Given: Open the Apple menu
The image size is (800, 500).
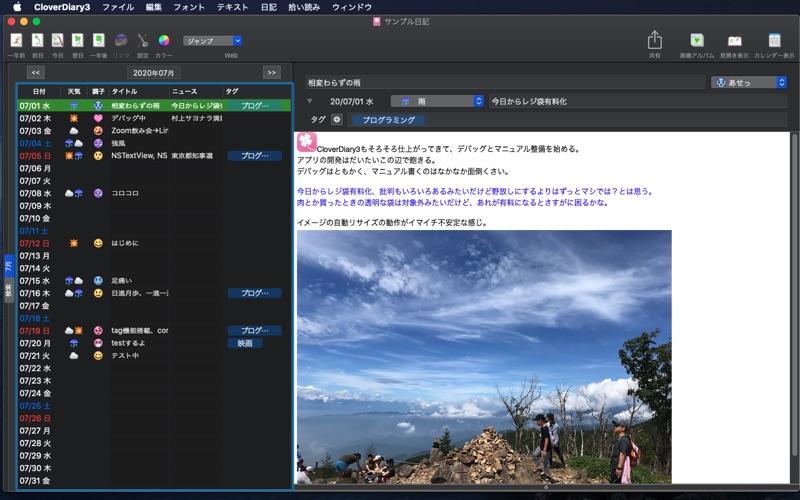Looking at the screenshot, I should pyautogui.click(x=17, y=7).
